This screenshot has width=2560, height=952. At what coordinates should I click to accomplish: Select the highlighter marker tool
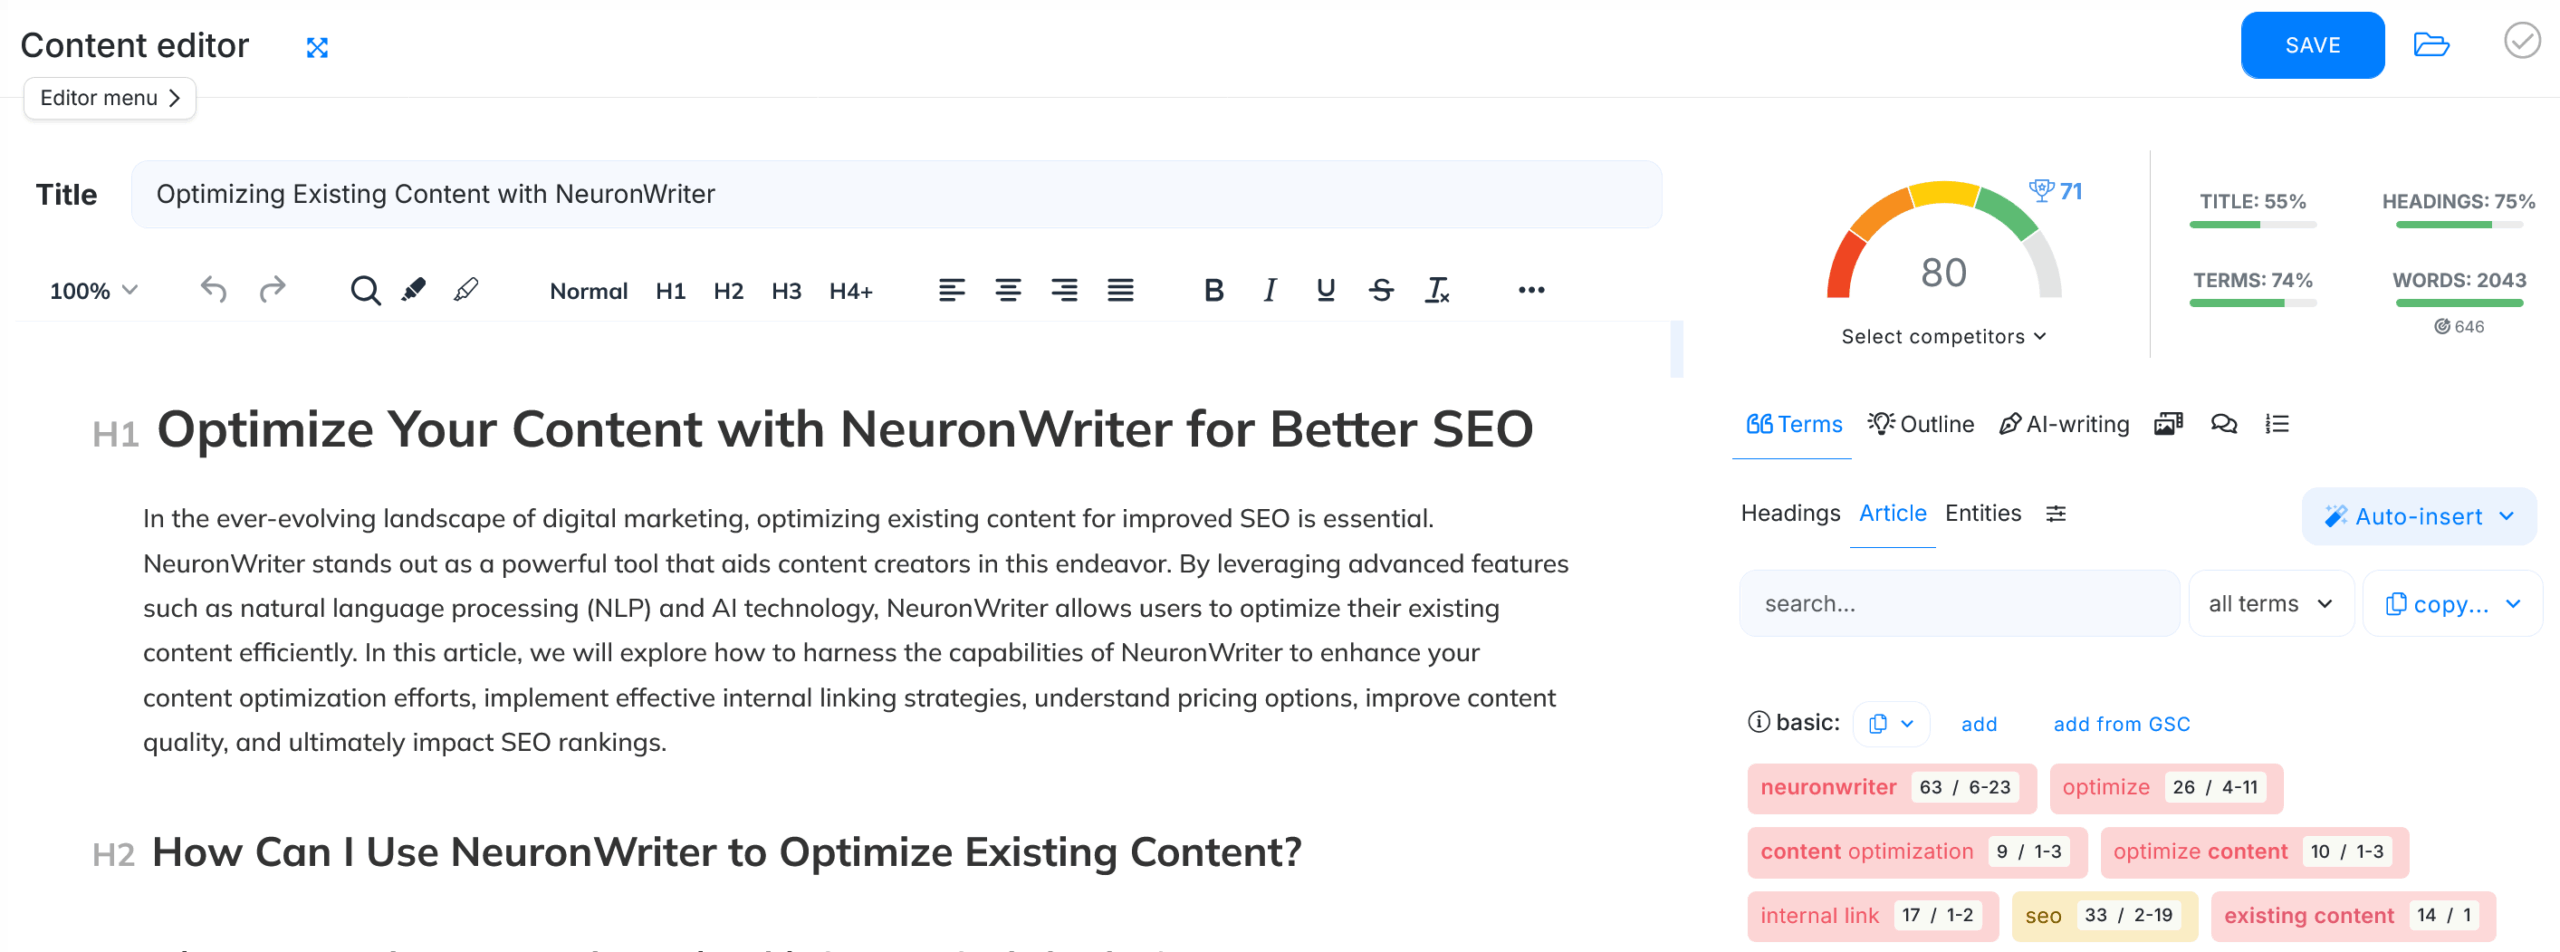[413, 290]
